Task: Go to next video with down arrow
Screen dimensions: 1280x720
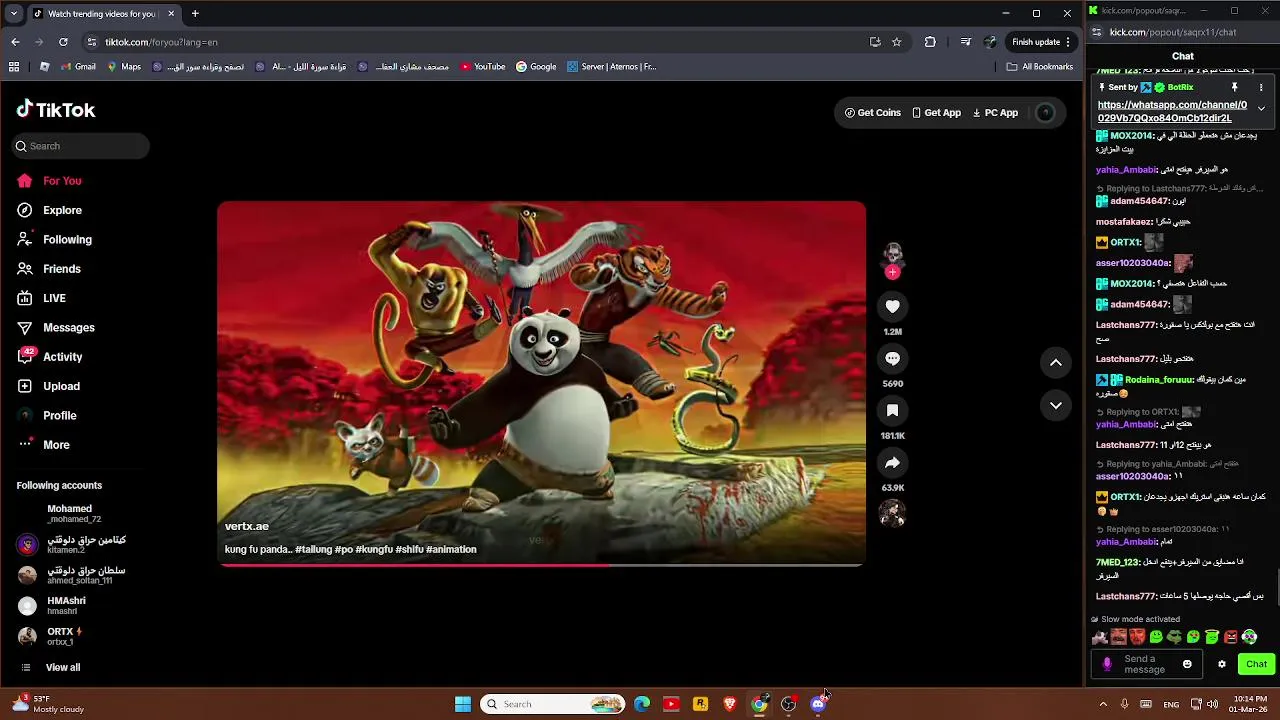Action: (1056, 405)
